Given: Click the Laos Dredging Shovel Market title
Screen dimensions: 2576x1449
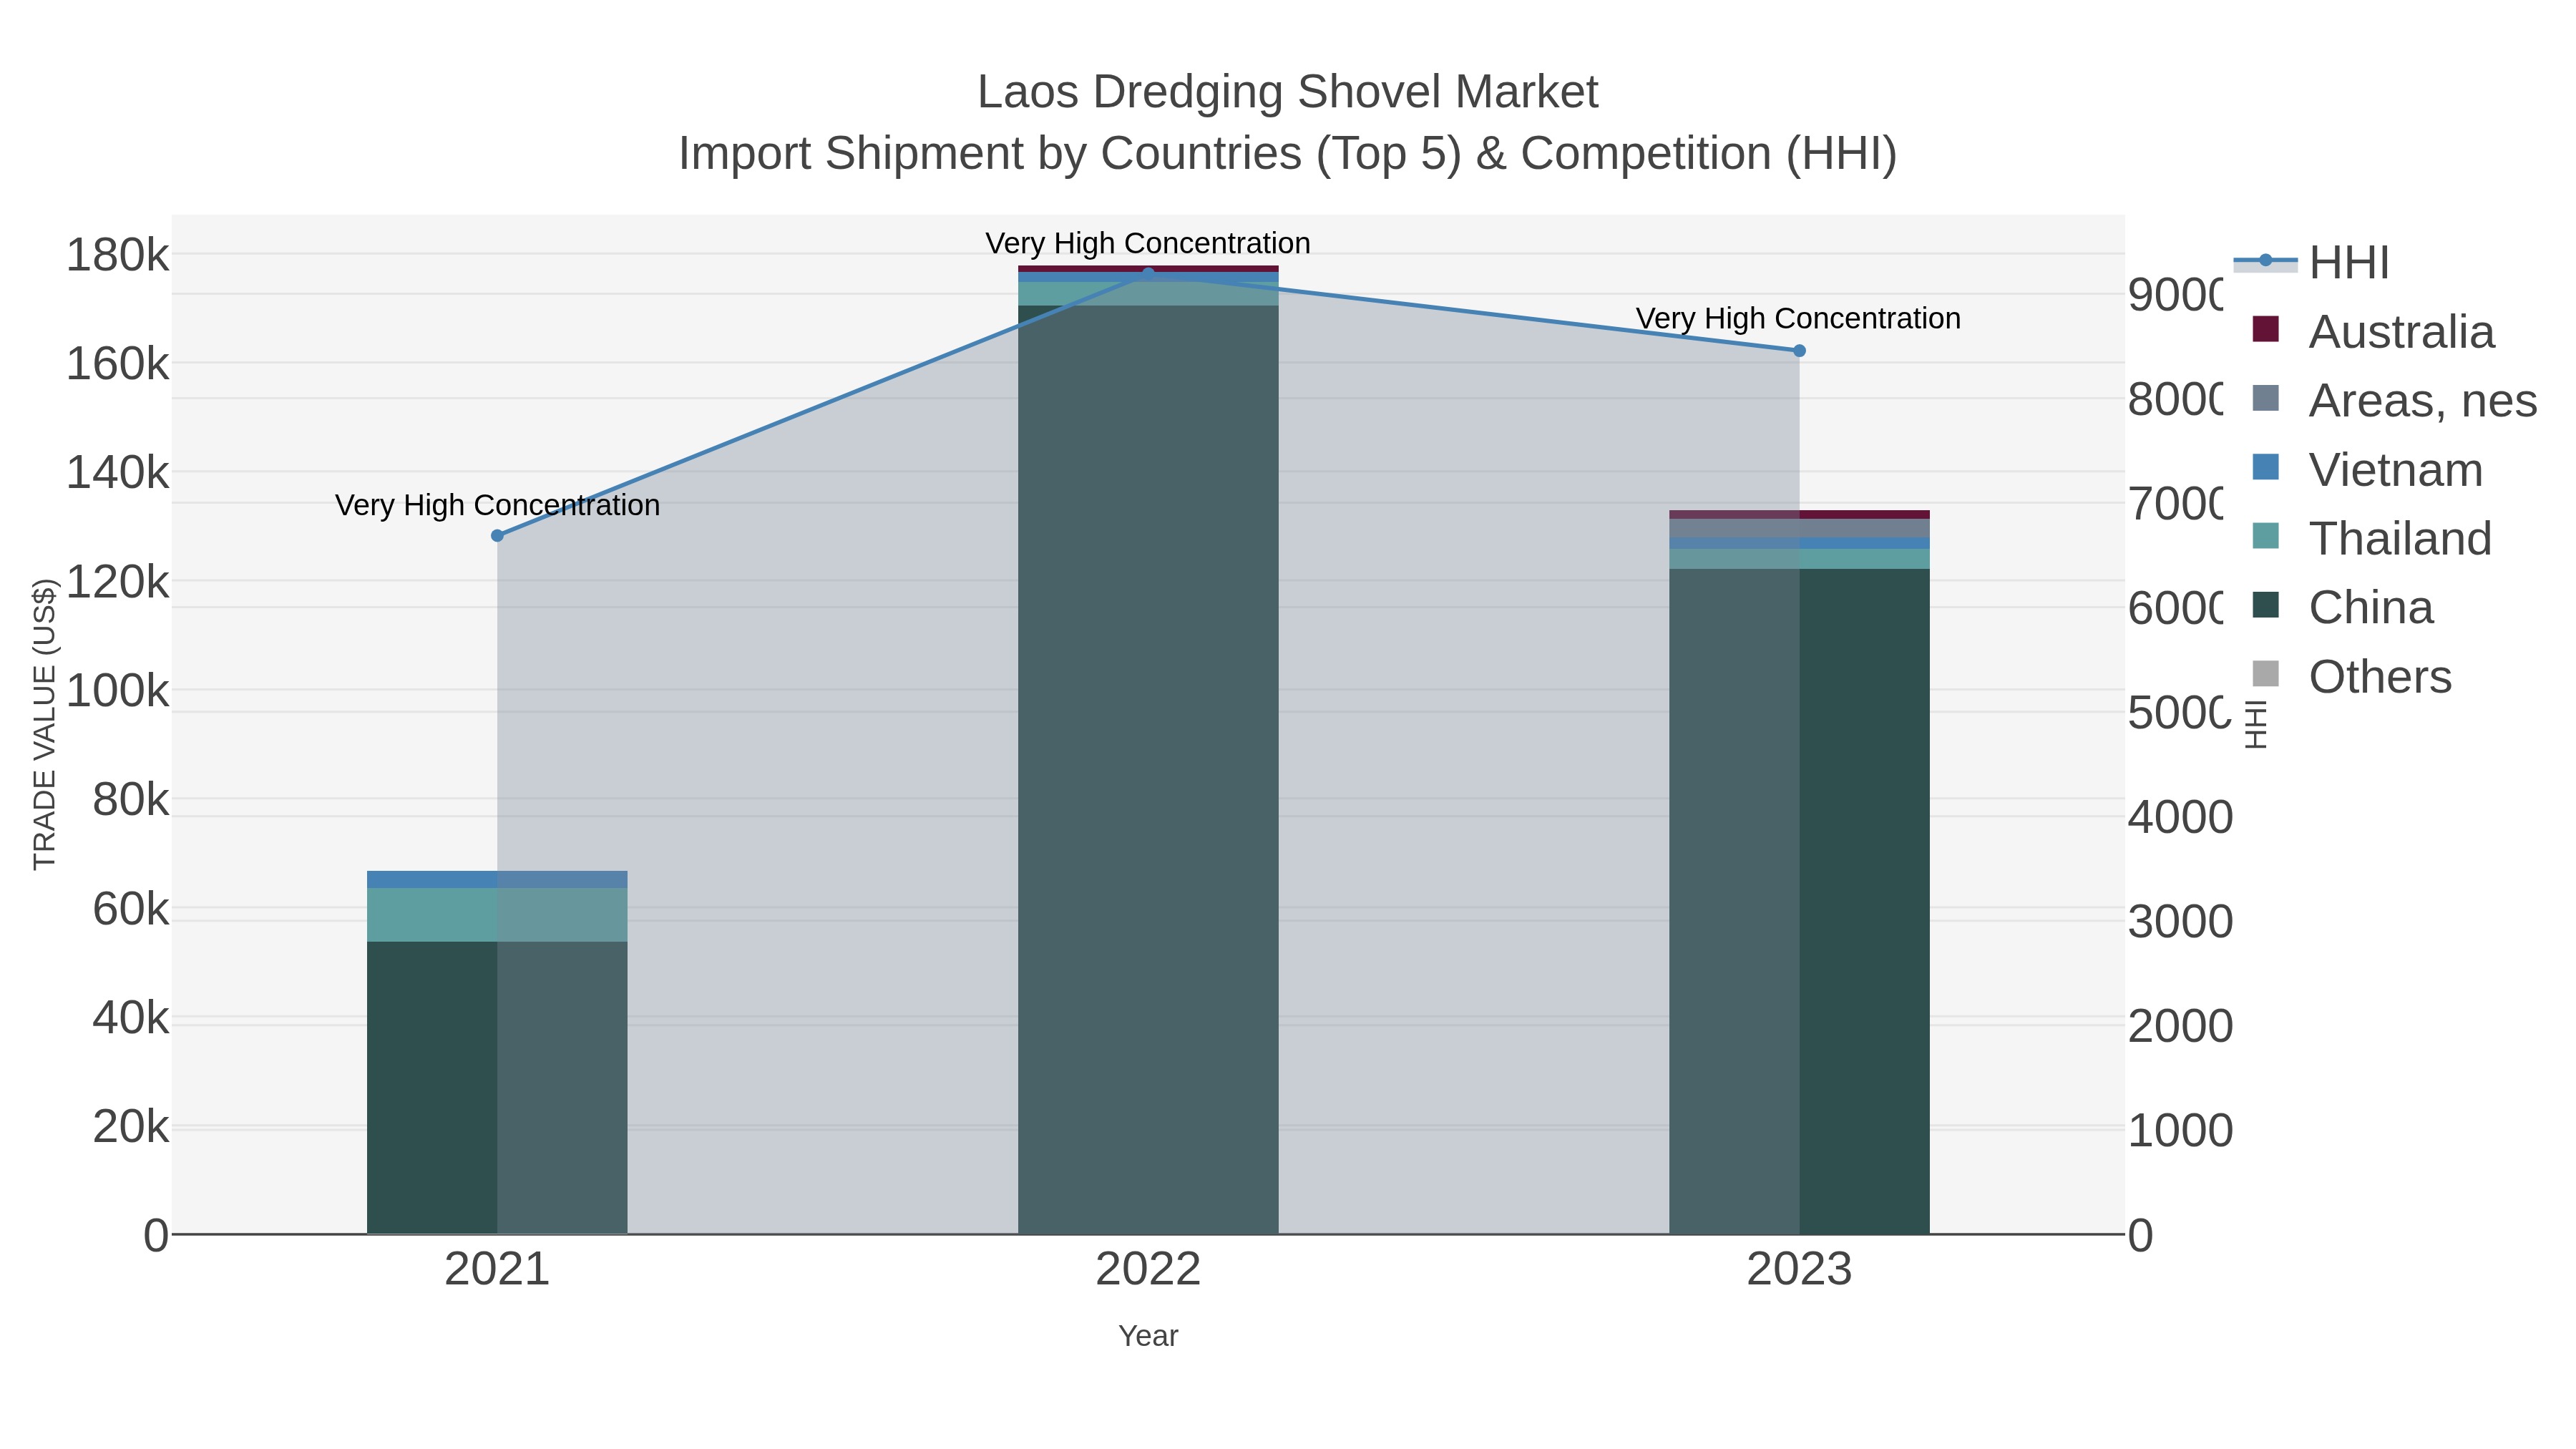Looking at the screenshot, I should tap(1288, 92).
